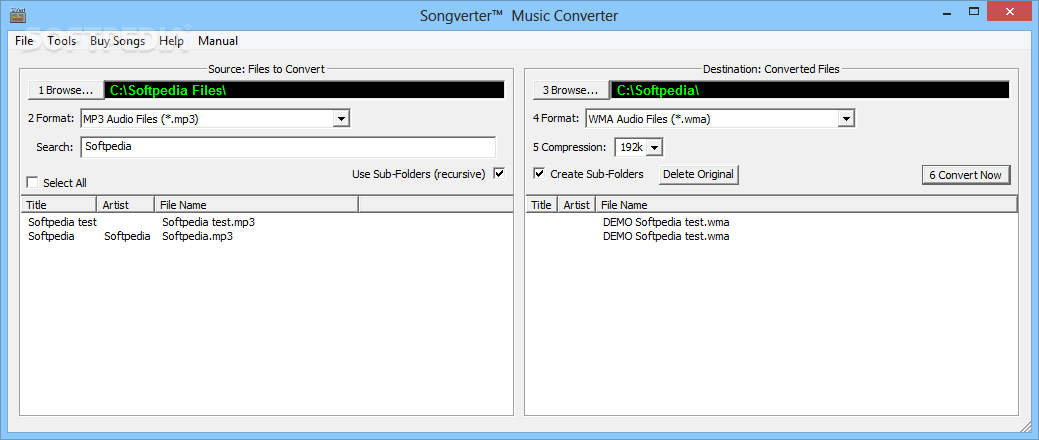Expand the source format MP3 dropdown
The image size is (1039, 440).
(x=341, y=119)
